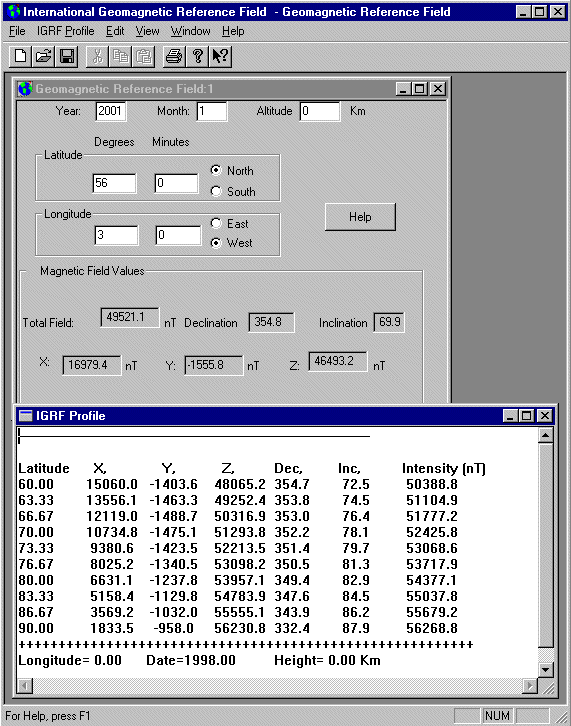
Task: Click the Intensity (nT) column header
Action: (444, 469)
